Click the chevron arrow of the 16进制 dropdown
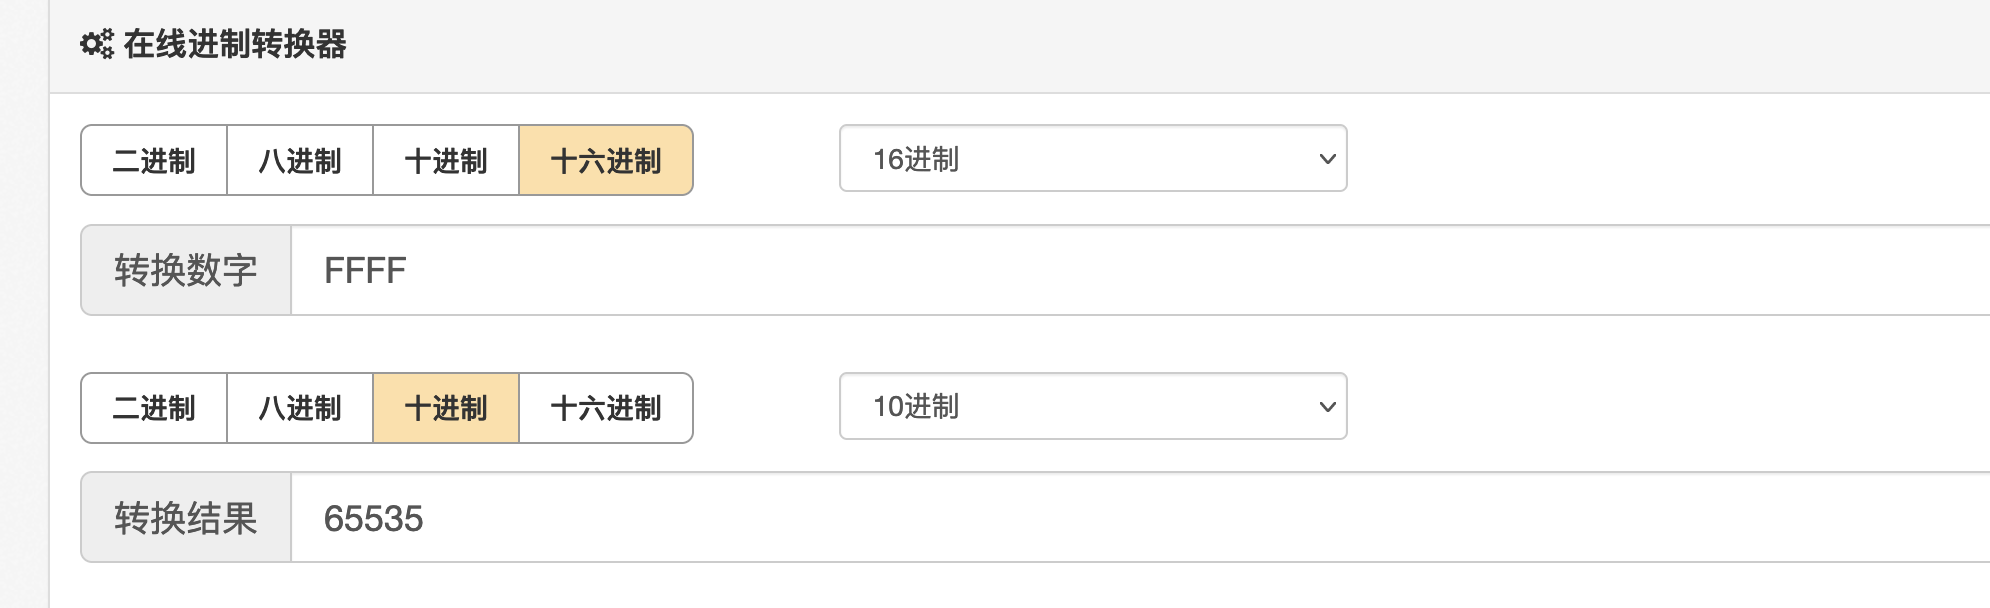The height and width of the screenshot is (608, 1990). (1327, 159)
